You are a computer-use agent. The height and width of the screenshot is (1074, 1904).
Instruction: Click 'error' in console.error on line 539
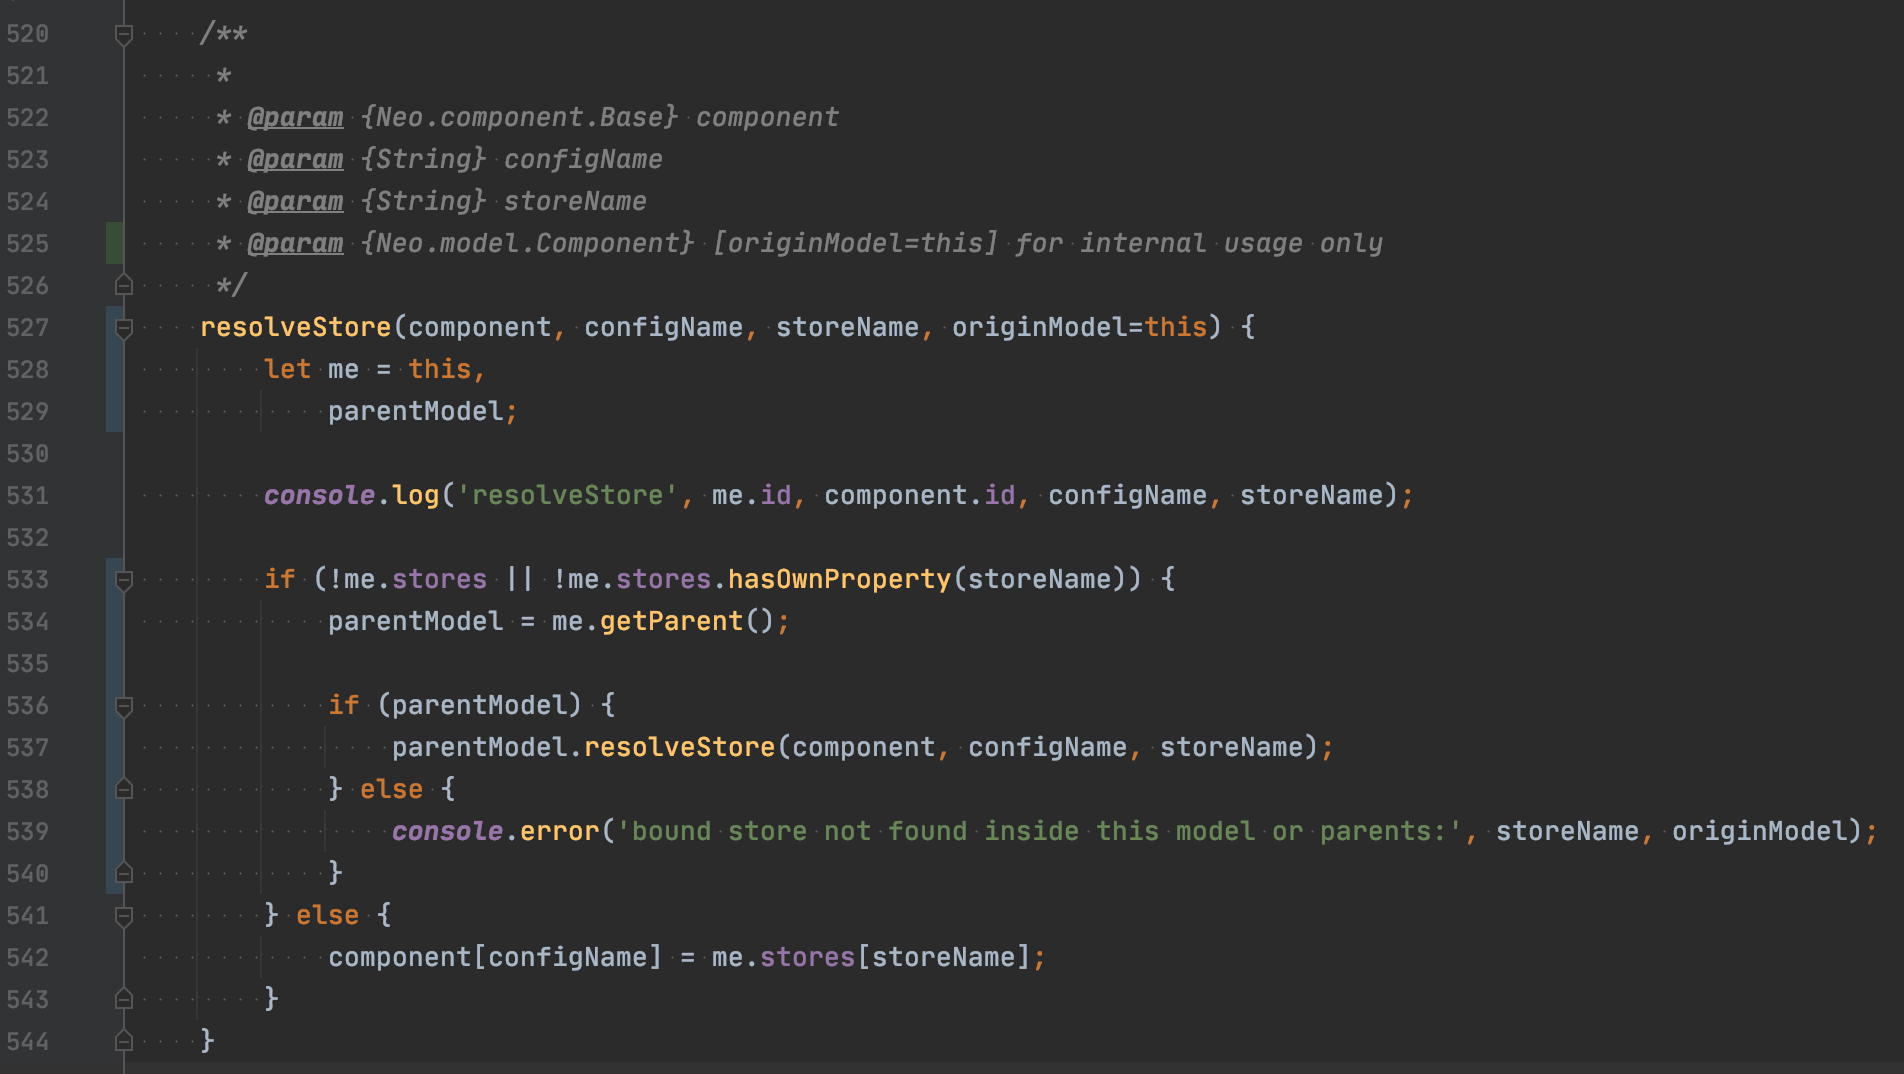pyautogui.click(x=559, y=831)
